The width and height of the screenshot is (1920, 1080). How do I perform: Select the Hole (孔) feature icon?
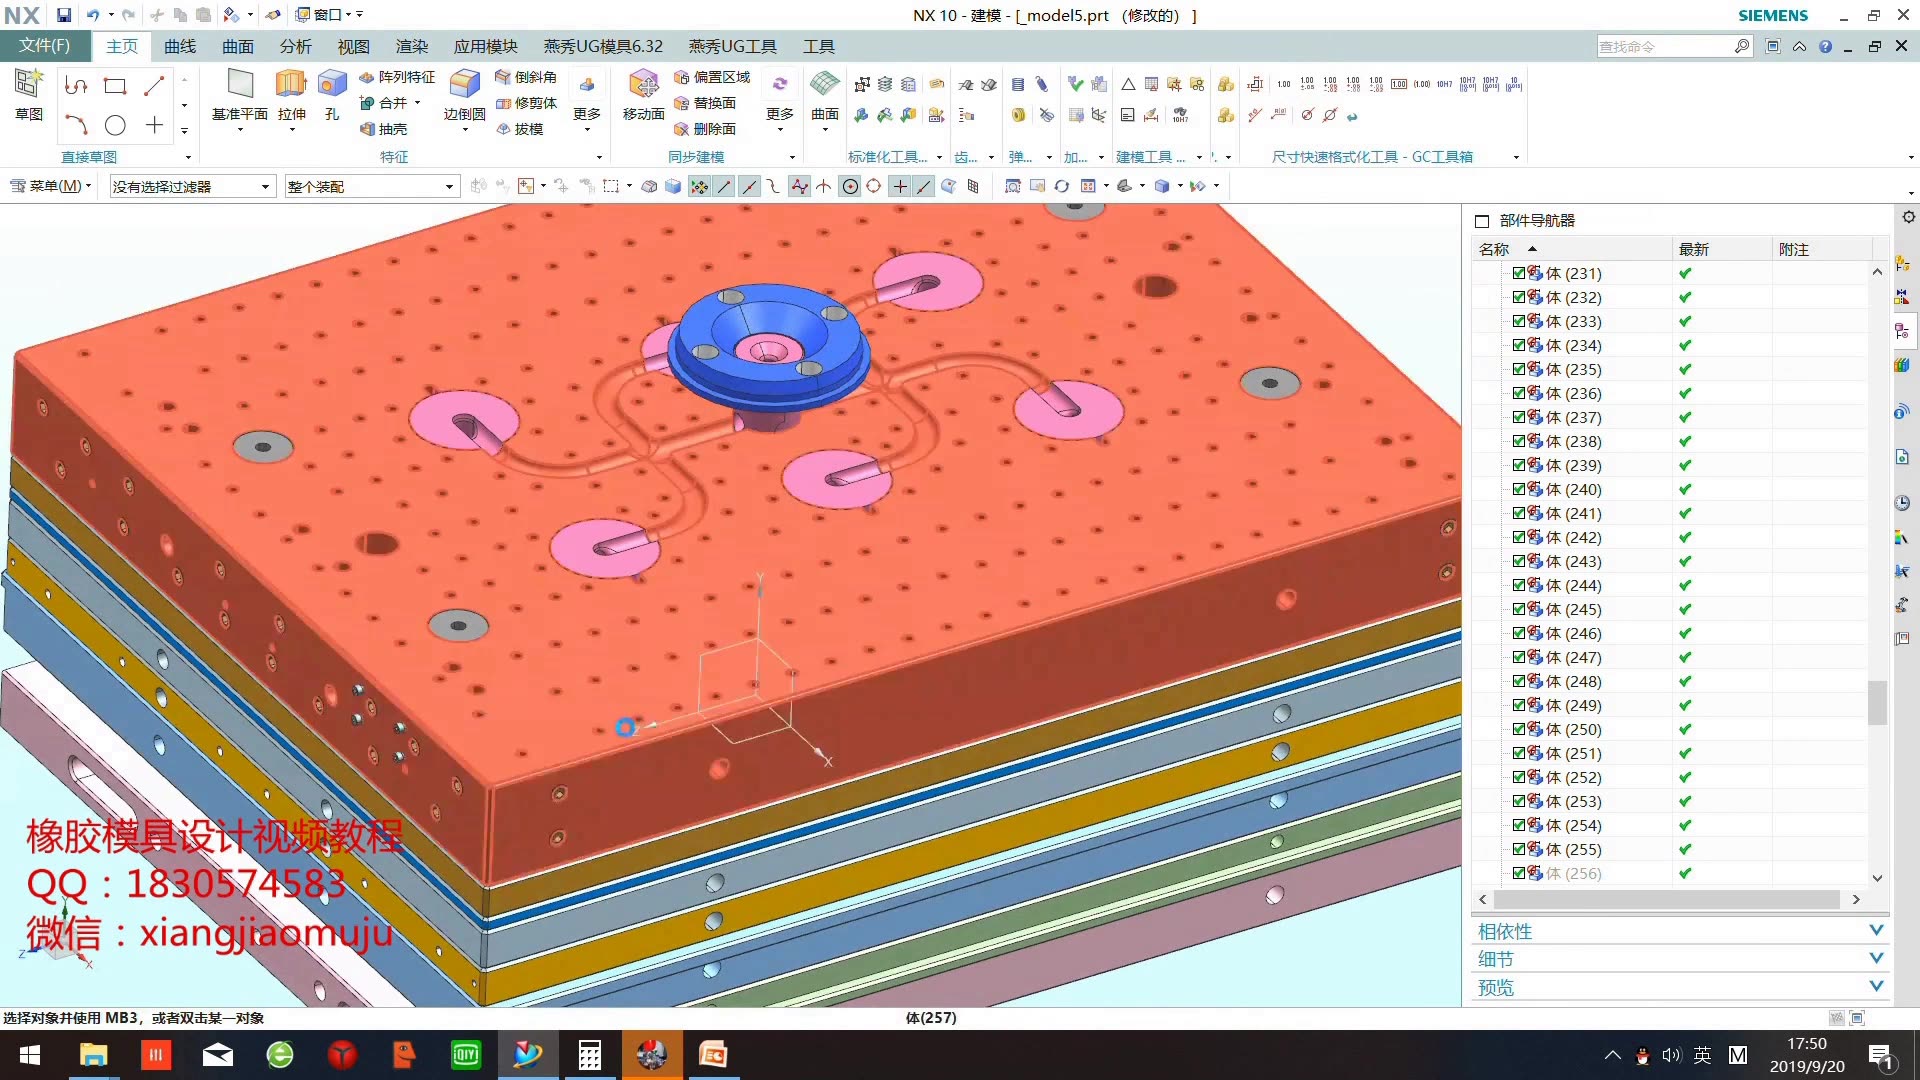[x=332, y=85]
